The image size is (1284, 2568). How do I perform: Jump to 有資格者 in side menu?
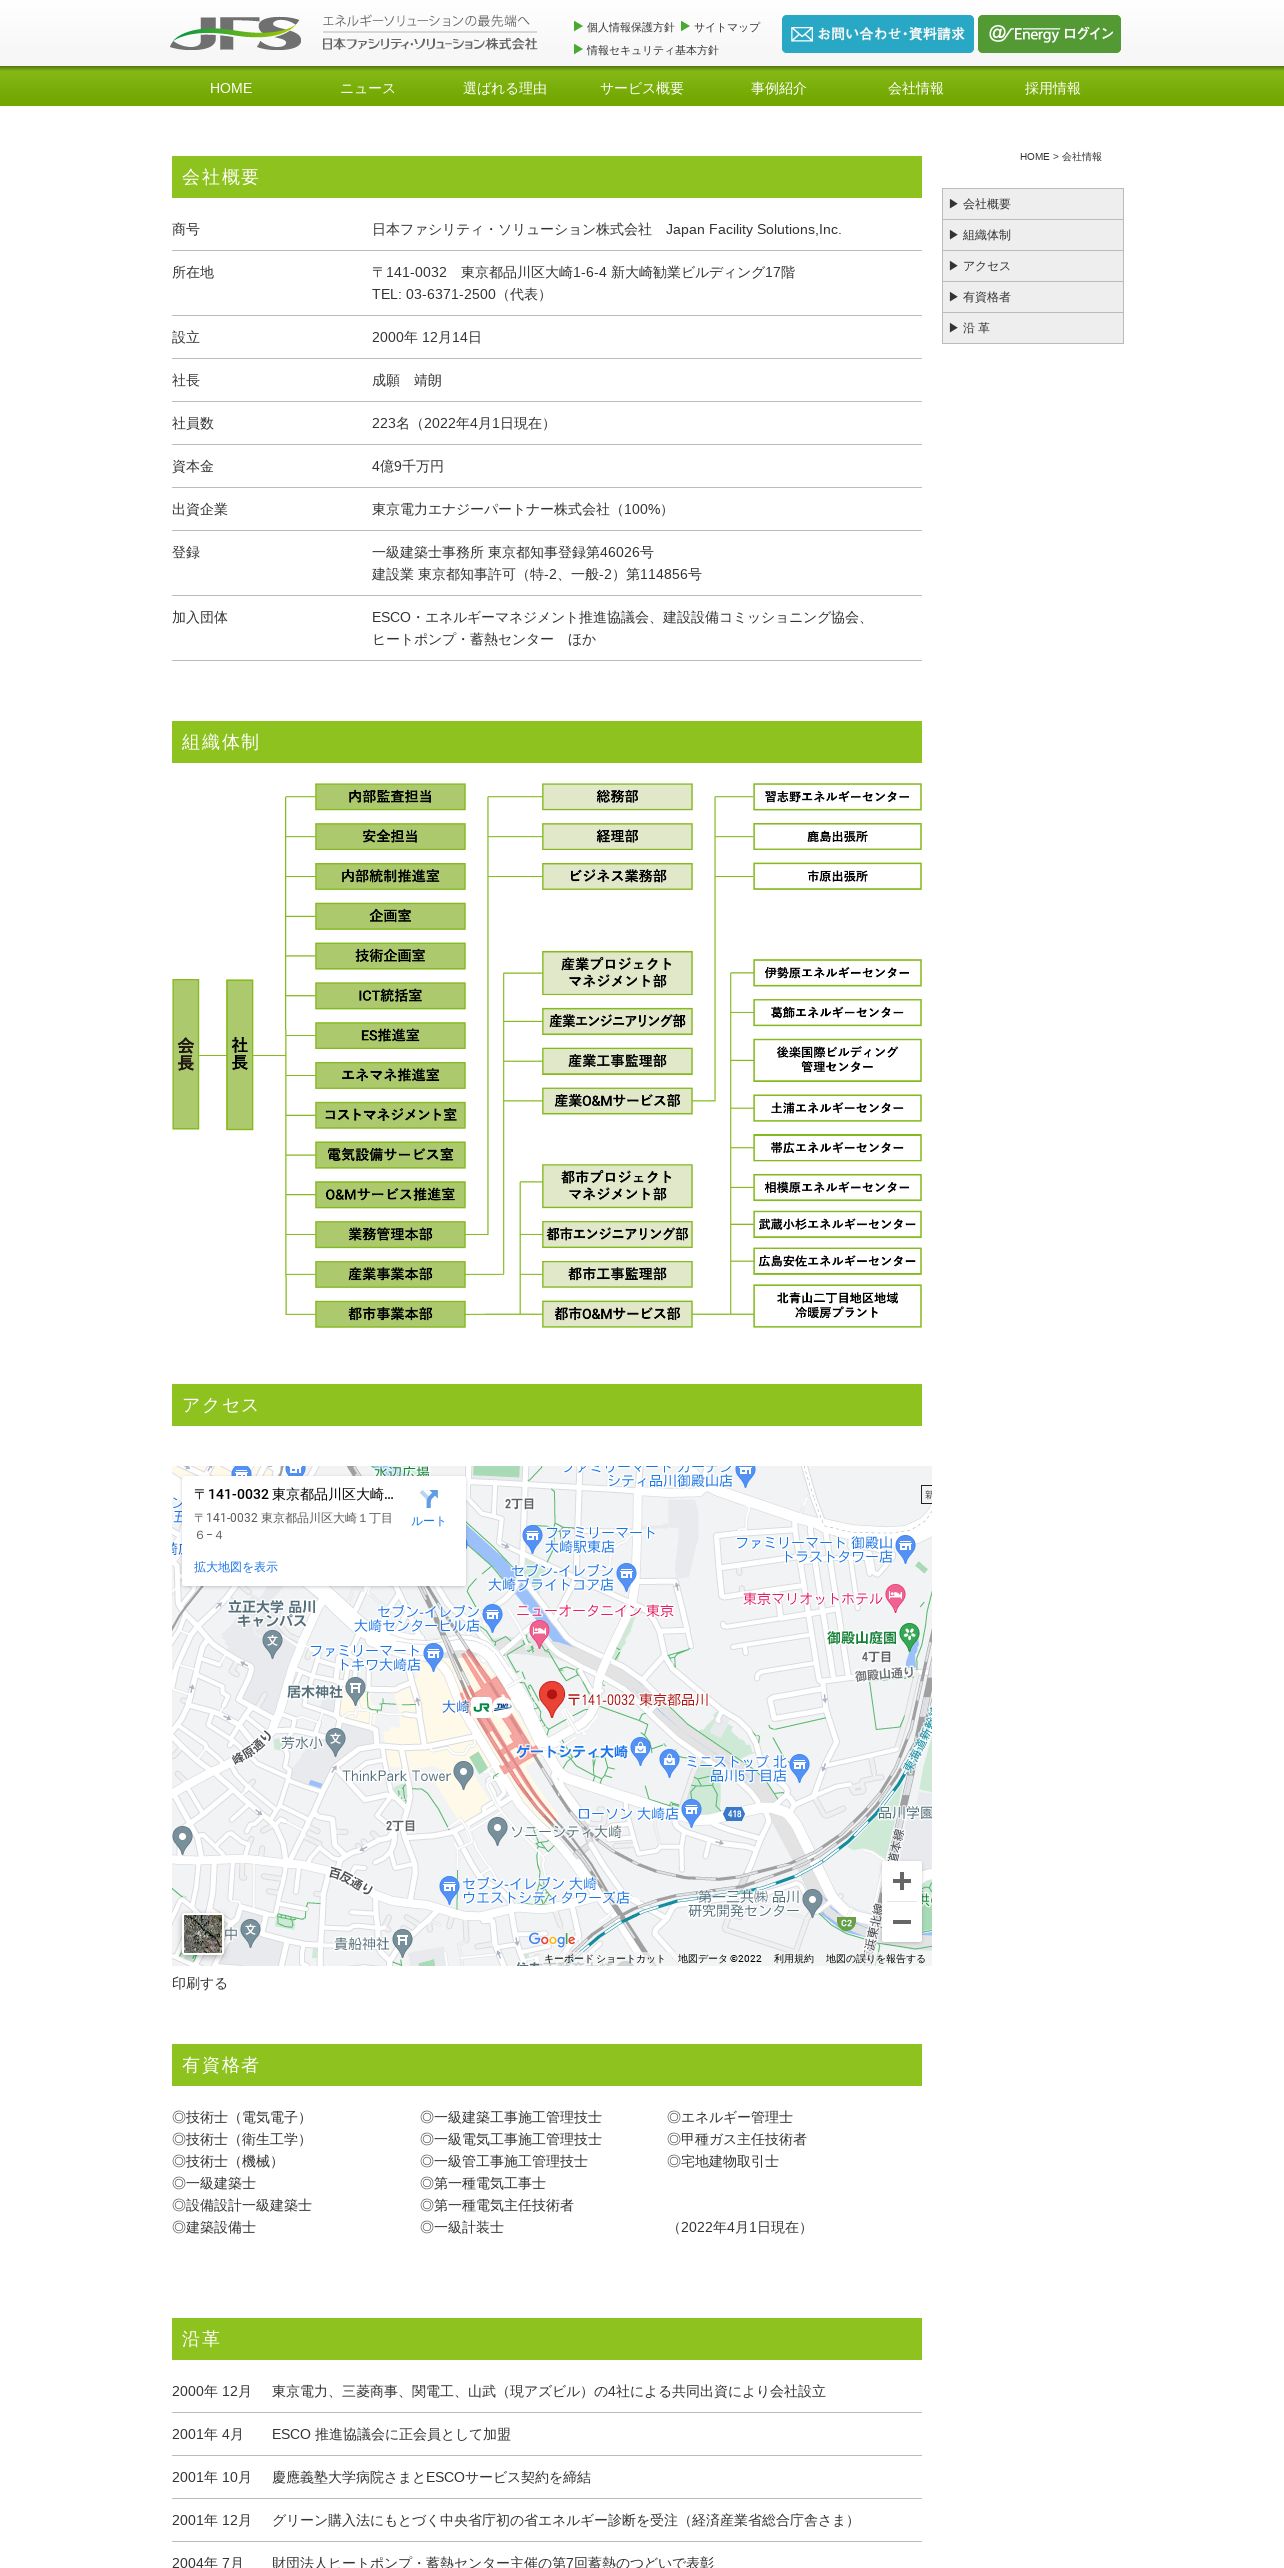[x=1032, y=297]
